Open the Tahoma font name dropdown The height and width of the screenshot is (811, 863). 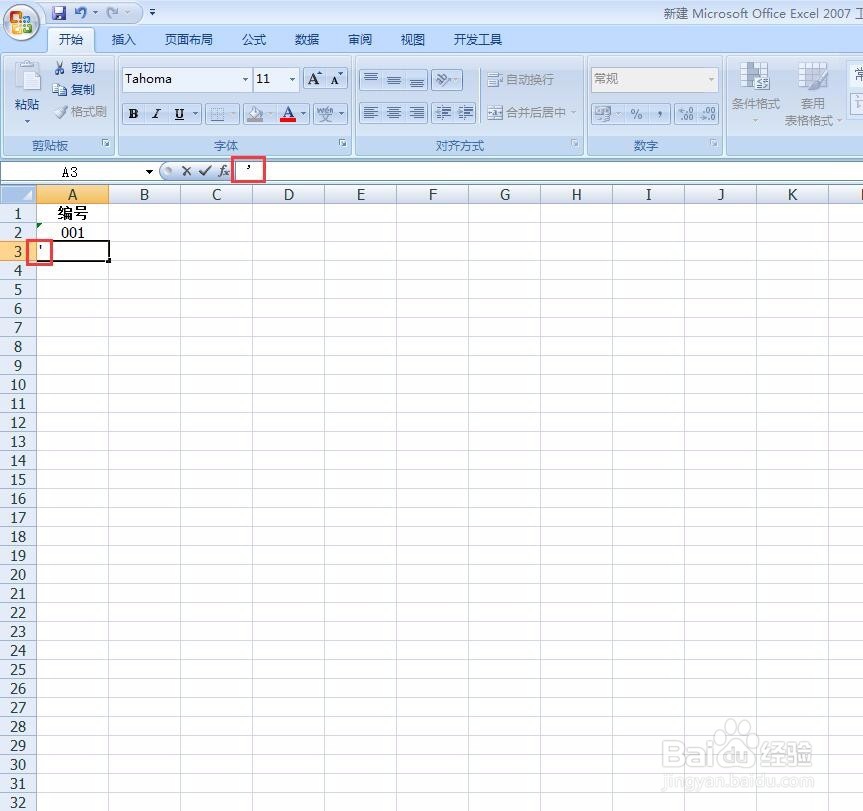[244, 79]
